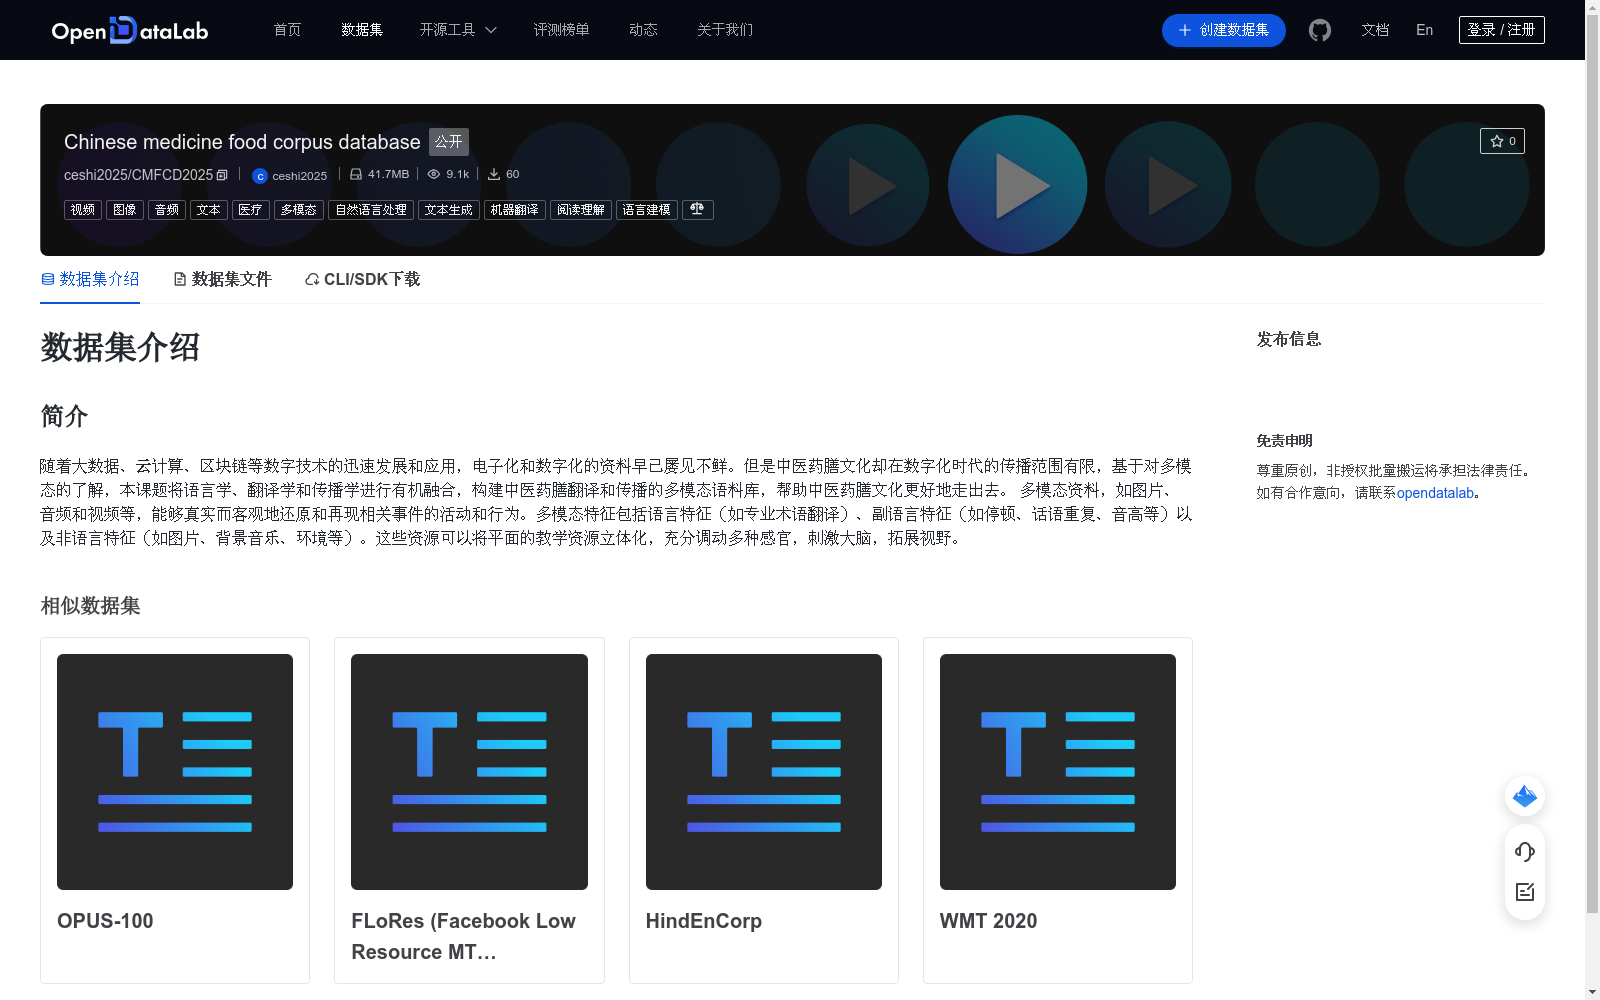1600x1000 pixels.
Task: Open ceshi2025 user avatar
Action: 260,176
